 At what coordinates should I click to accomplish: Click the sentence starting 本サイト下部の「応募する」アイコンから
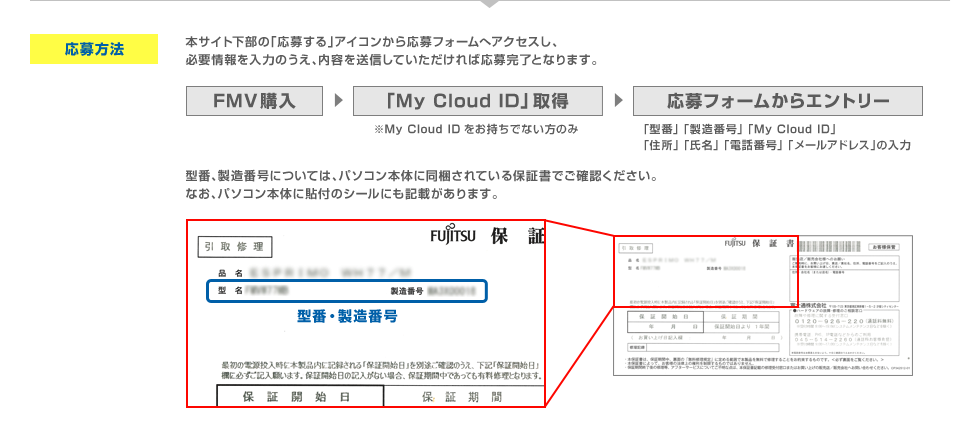(x=370, y=43)
